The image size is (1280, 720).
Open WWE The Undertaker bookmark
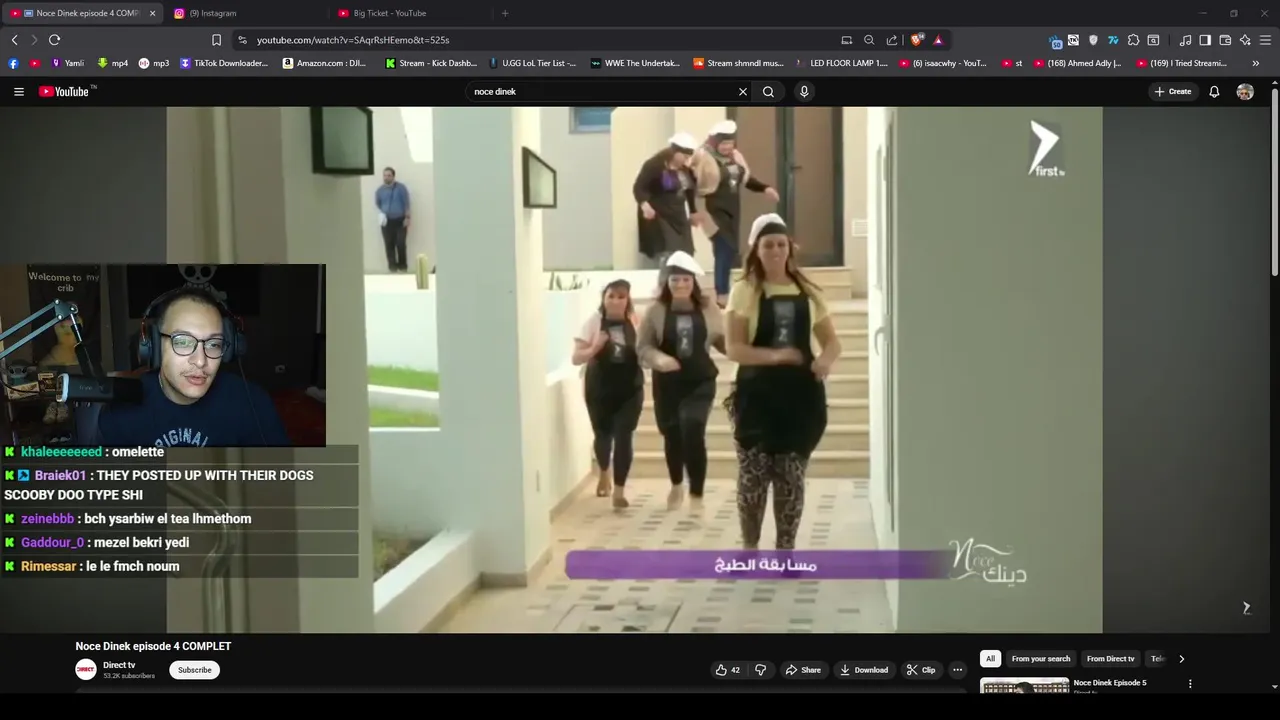(x=635, y=63)
